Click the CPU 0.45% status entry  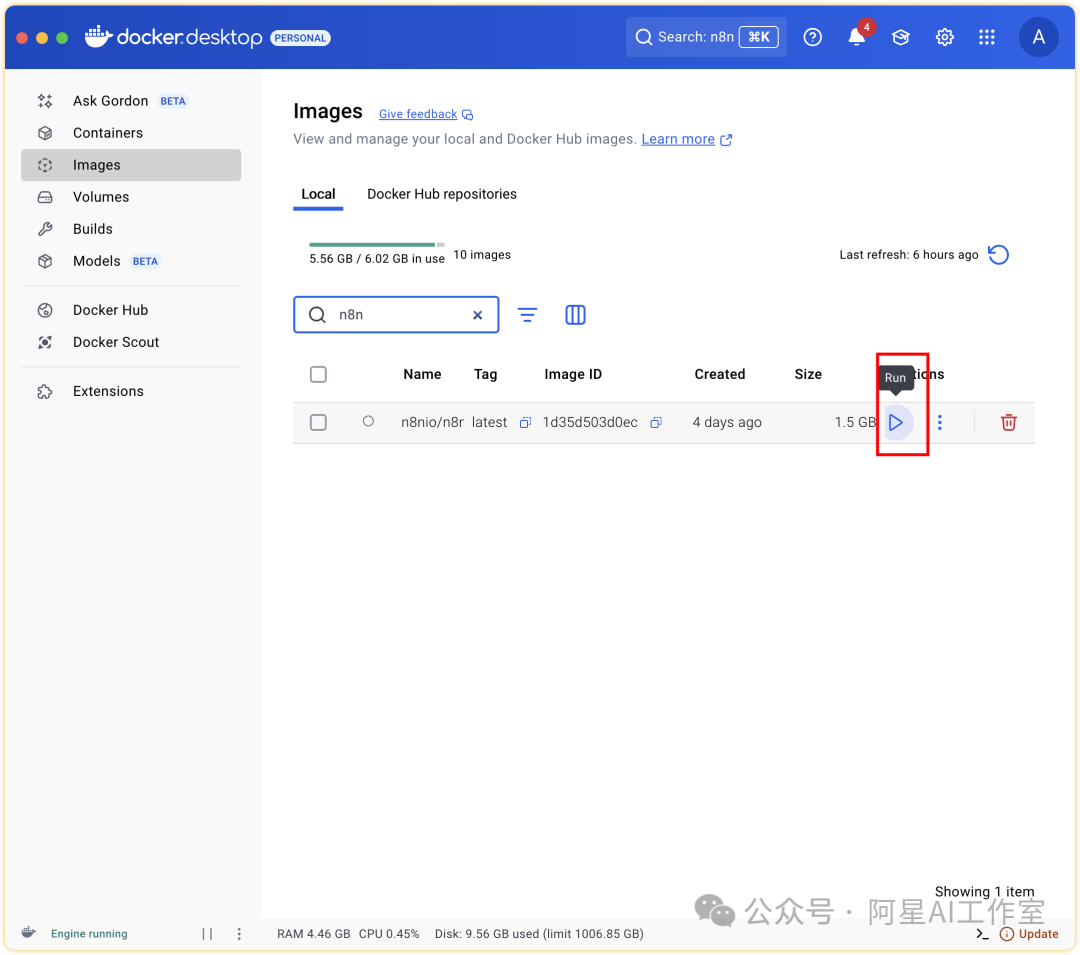(x=388, y=934)
